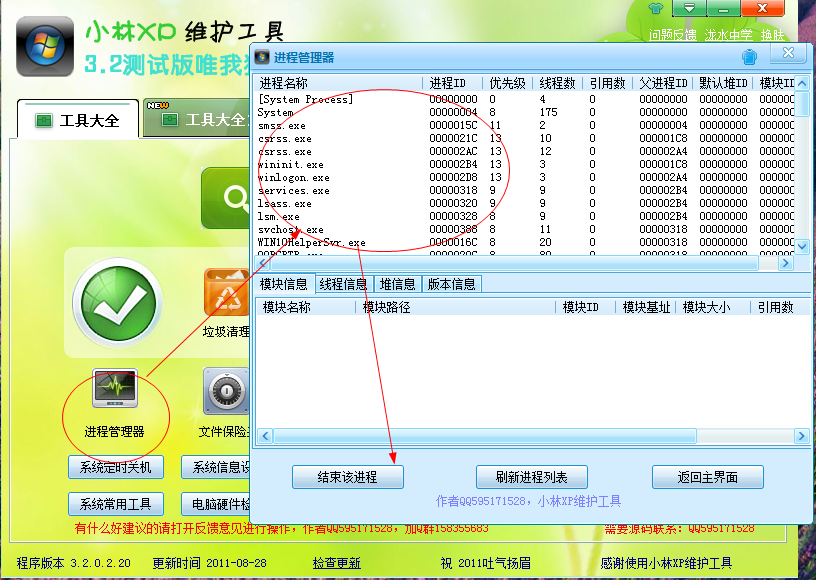Select the 版本信息 tab
Image resolution: width=816 pixels, height=580 pixels.
pyautogui.click(x=452, y=284)
